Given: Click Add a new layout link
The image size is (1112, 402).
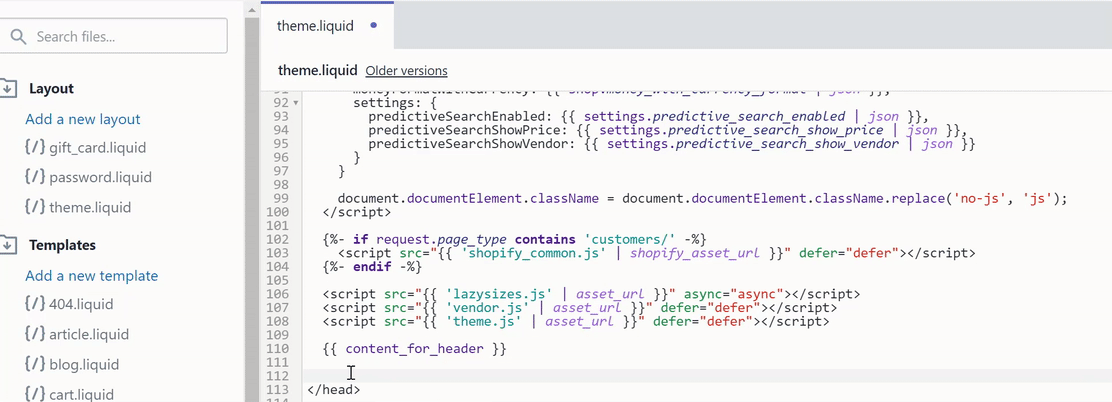Looking at the screenshot, I should (x=83, y=119).
